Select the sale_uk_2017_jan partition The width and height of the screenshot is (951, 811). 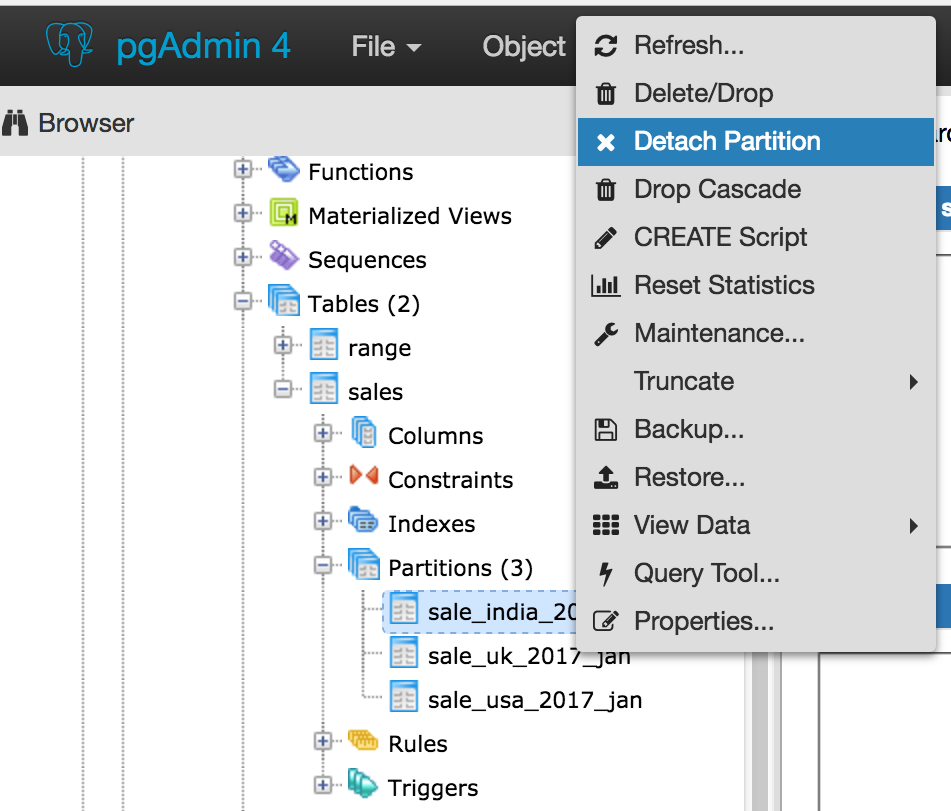[528, 656]
